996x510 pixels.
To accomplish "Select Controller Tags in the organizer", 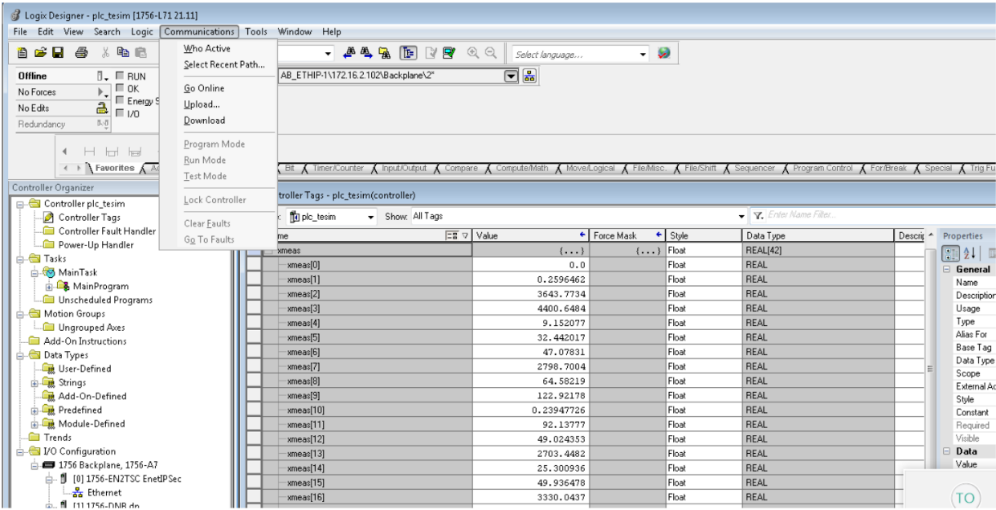I will 90,217.
